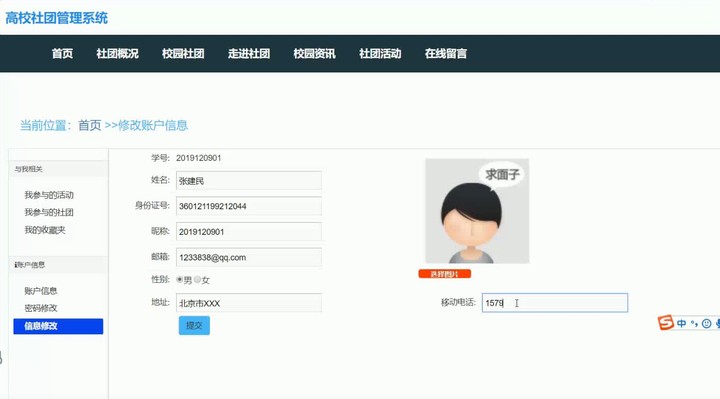Screen dimensions: 720x399
Task: Click the Sogou input method S icon
Action: pos(665,323)
